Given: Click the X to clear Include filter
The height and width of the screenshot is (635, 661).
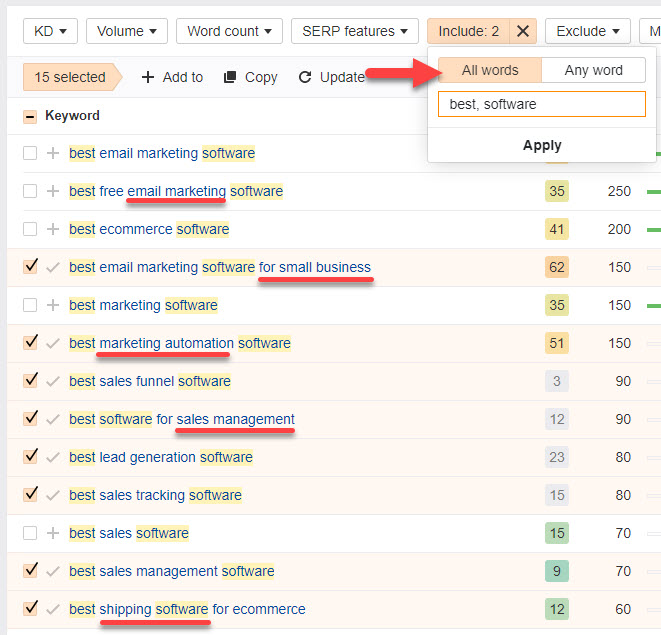Looking at the screenshot, I should coord(523,31).
